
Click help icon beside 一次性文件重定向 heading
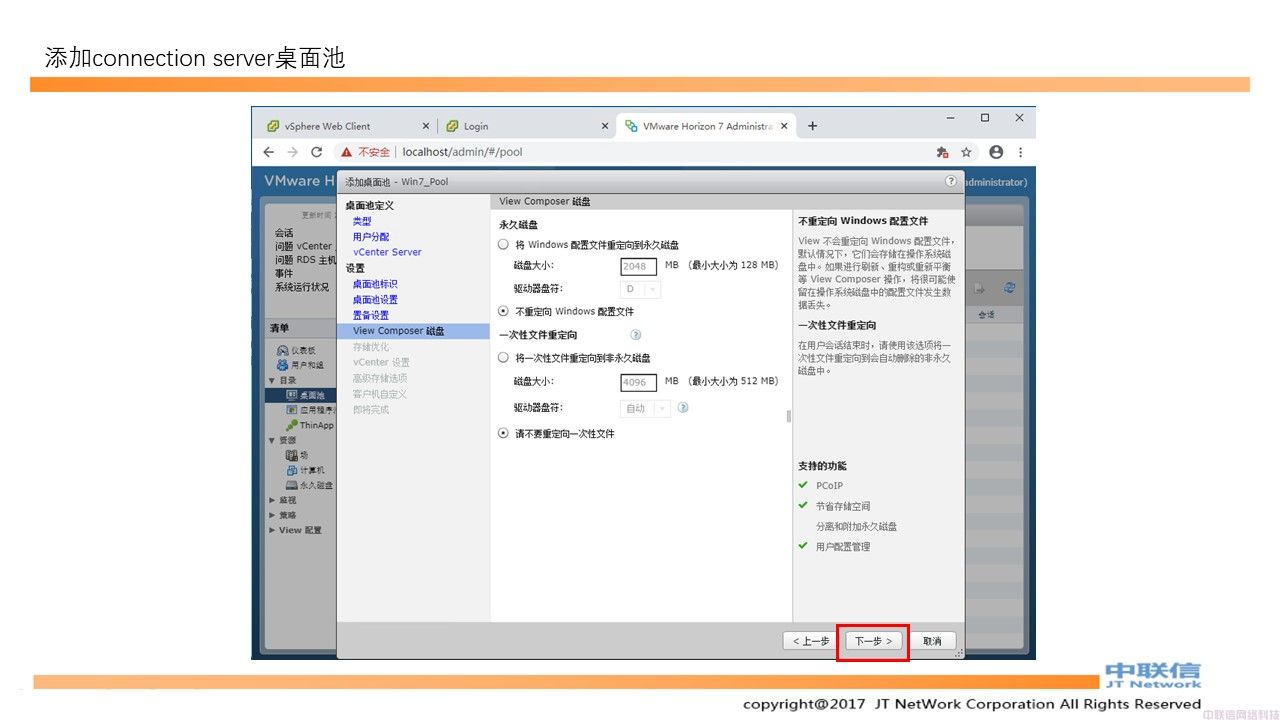[x=635, y=335]
